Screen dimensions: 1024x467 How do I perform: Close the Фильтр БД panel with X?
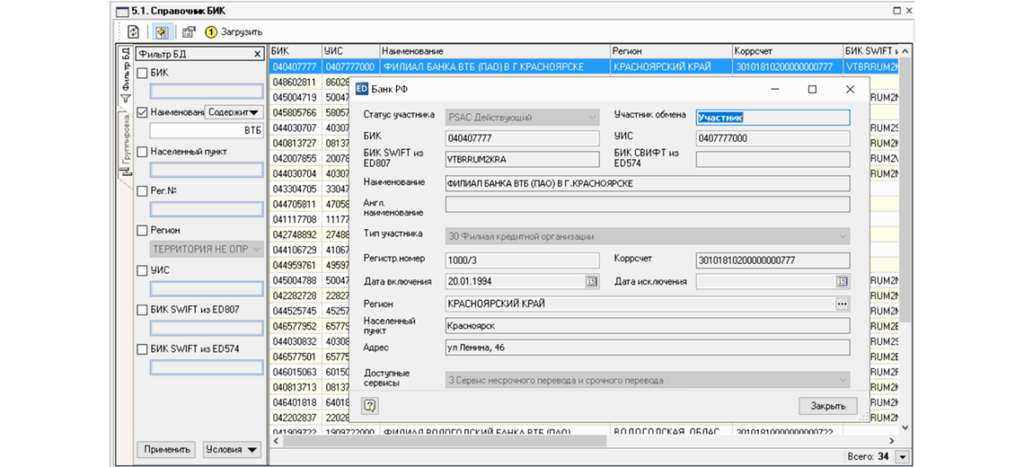(257, 54)
